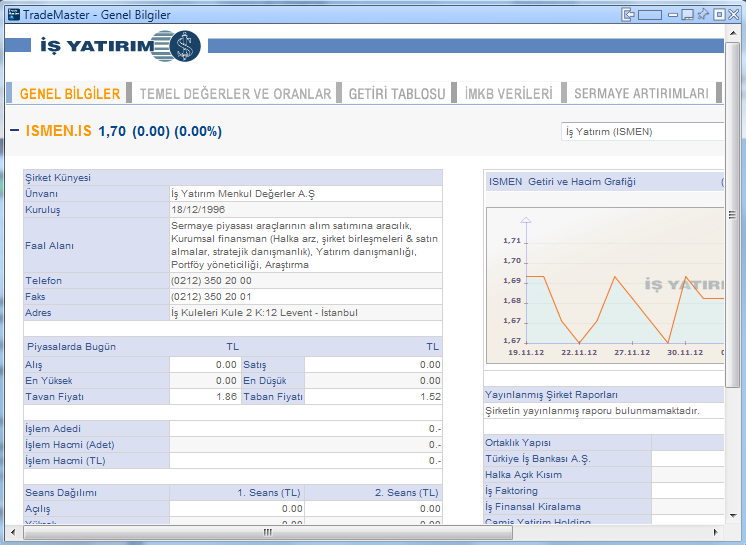Click the İş Finansal Kiralama row

click(604, 507)
